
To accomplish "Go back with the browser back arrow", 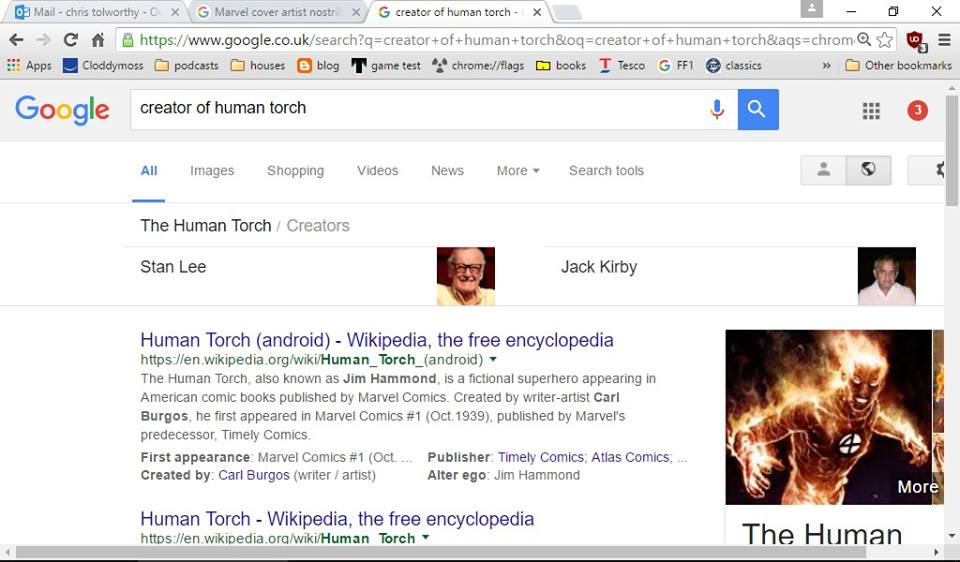I will (x=16, y=40).
